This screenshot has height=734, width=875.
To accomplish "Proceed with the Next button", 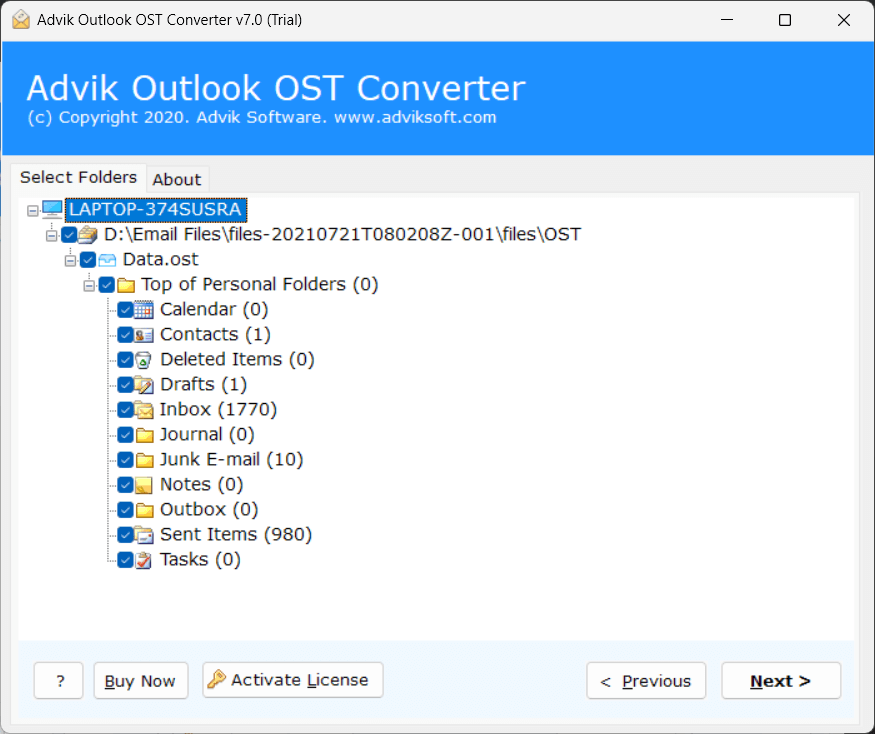I will point(781,681).
